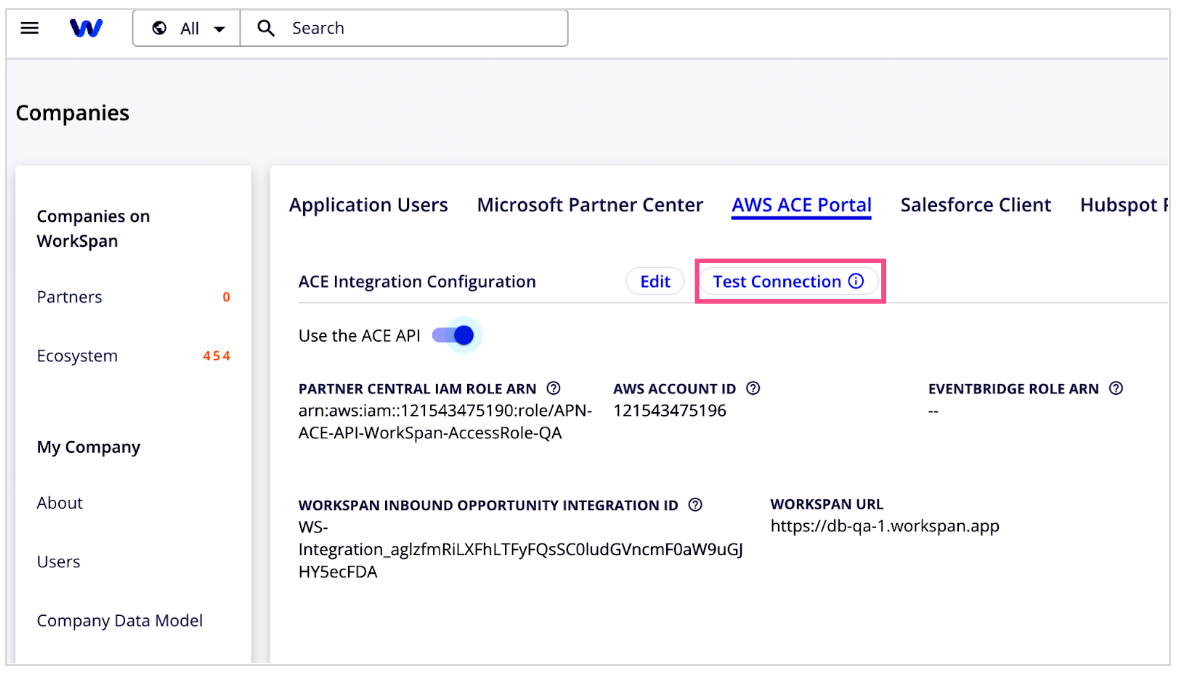Screen dimensions: 1182x678
Task: Open help icon for EventBridge Role ARN
Action: coord(1116,388)
